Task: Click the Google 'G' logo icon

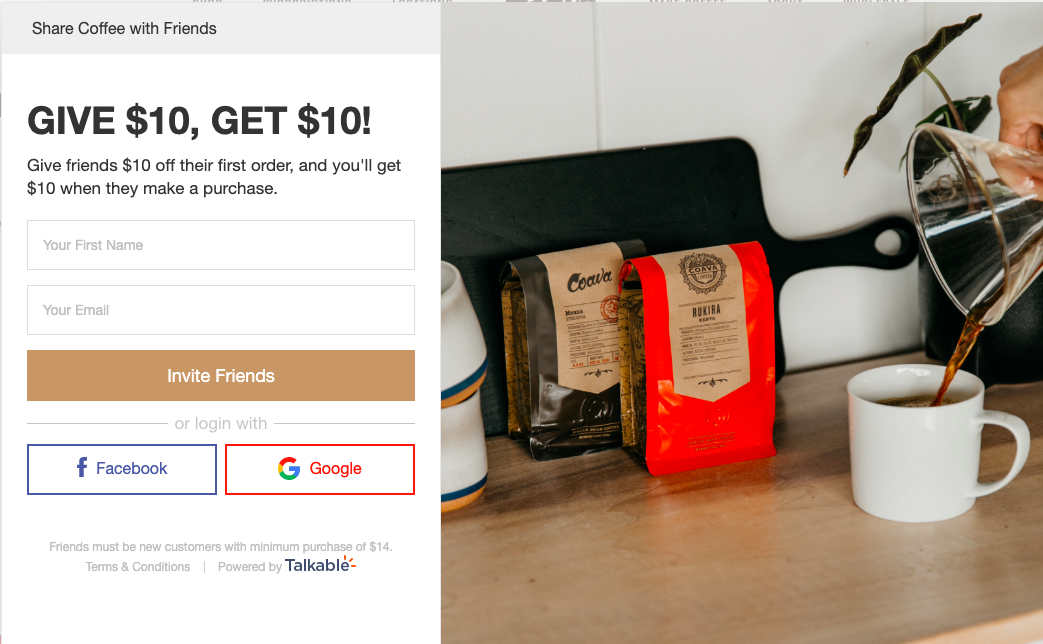Action: point(289,468)
